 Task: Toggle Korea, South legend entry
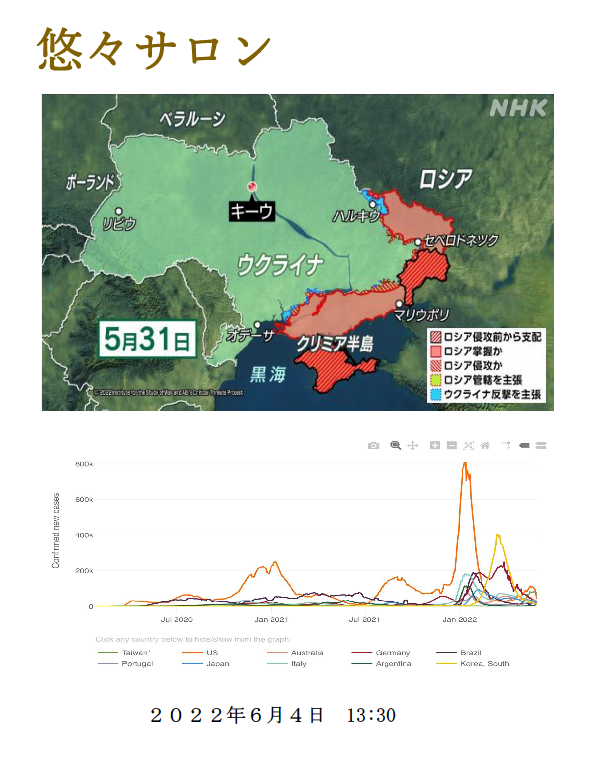[x=473, y=664]
